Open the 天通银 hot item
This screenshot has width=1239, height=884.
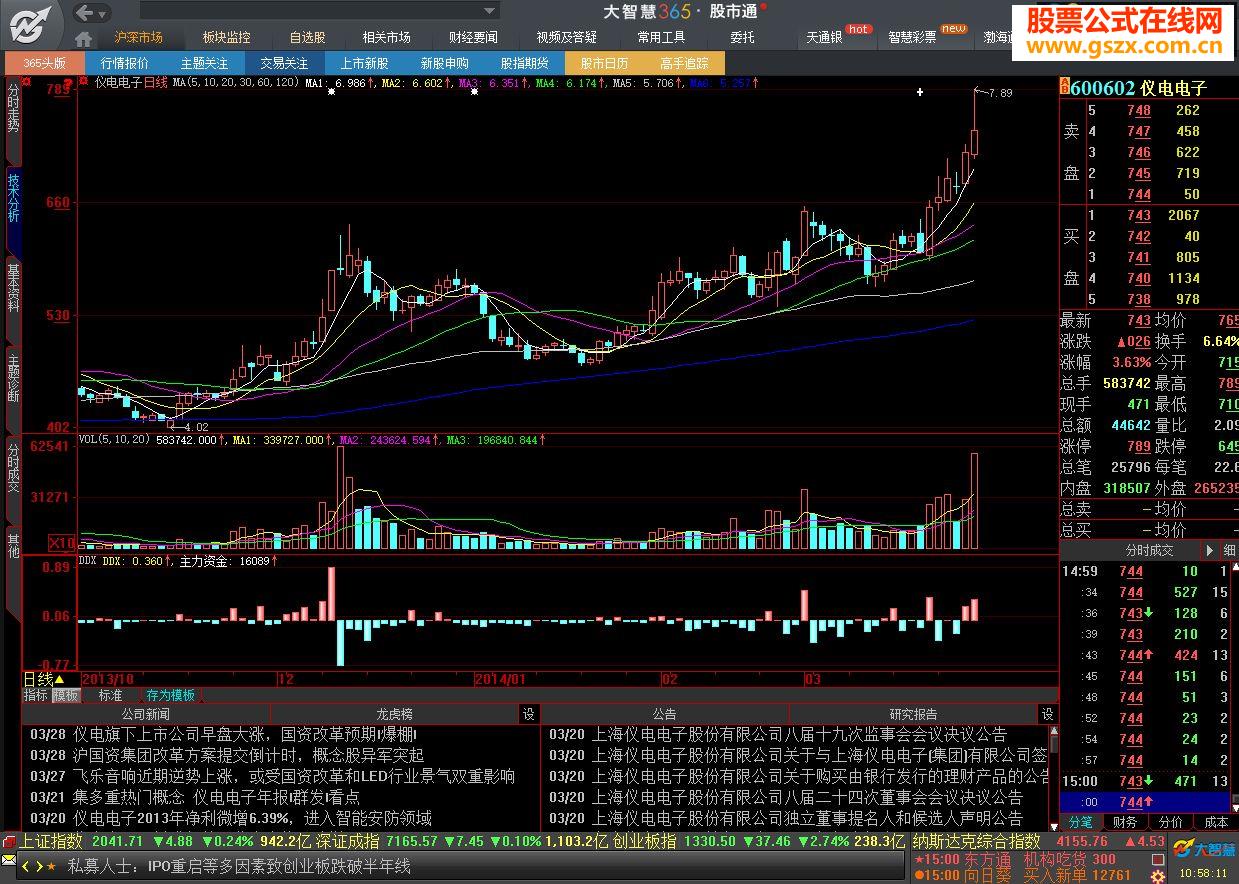(825, 37)
